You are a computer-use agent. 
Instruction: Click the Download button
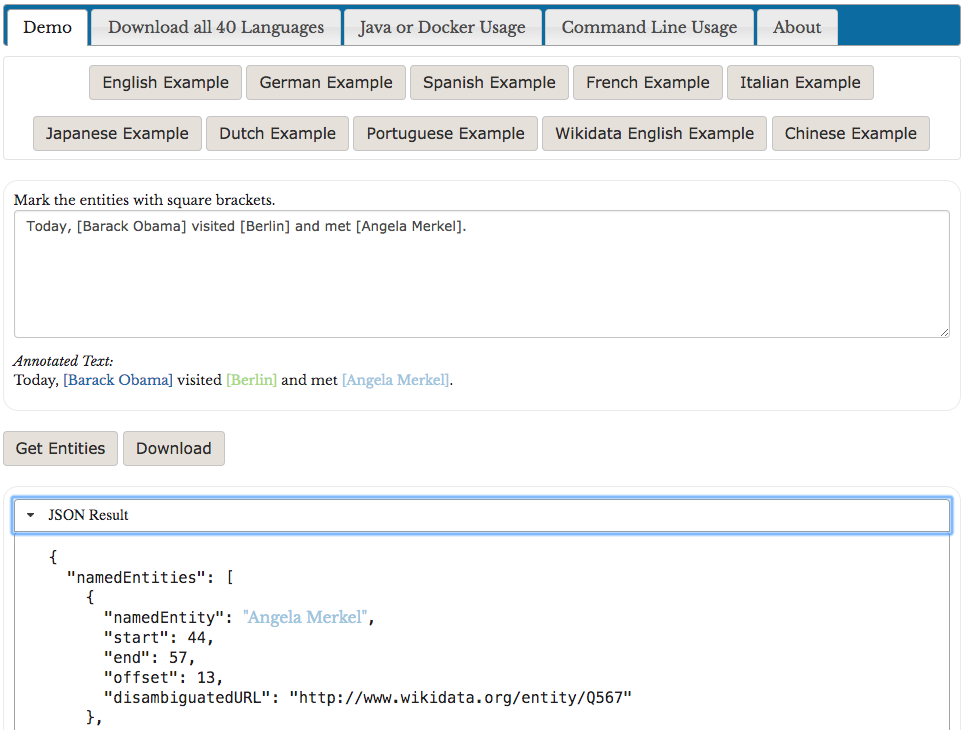(x=174, y=449)
